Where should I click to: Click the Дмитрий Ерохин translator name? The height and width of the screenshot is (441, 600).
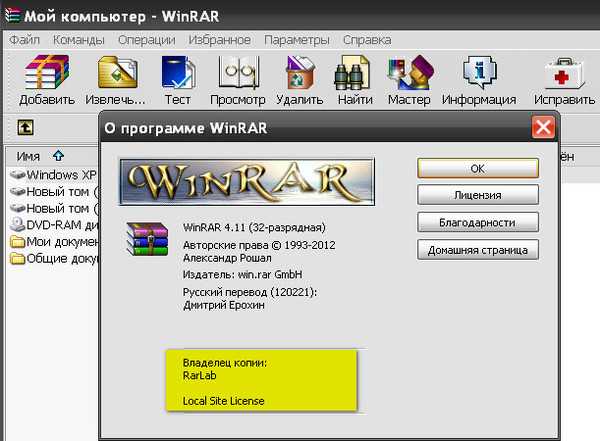(224, 305)
